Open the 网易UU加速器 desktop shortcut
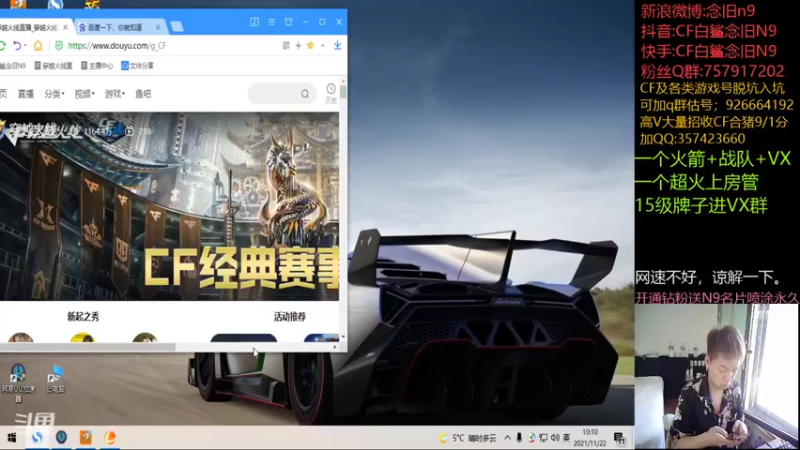Viewport: 800px width, 450px height. [18, 383]
